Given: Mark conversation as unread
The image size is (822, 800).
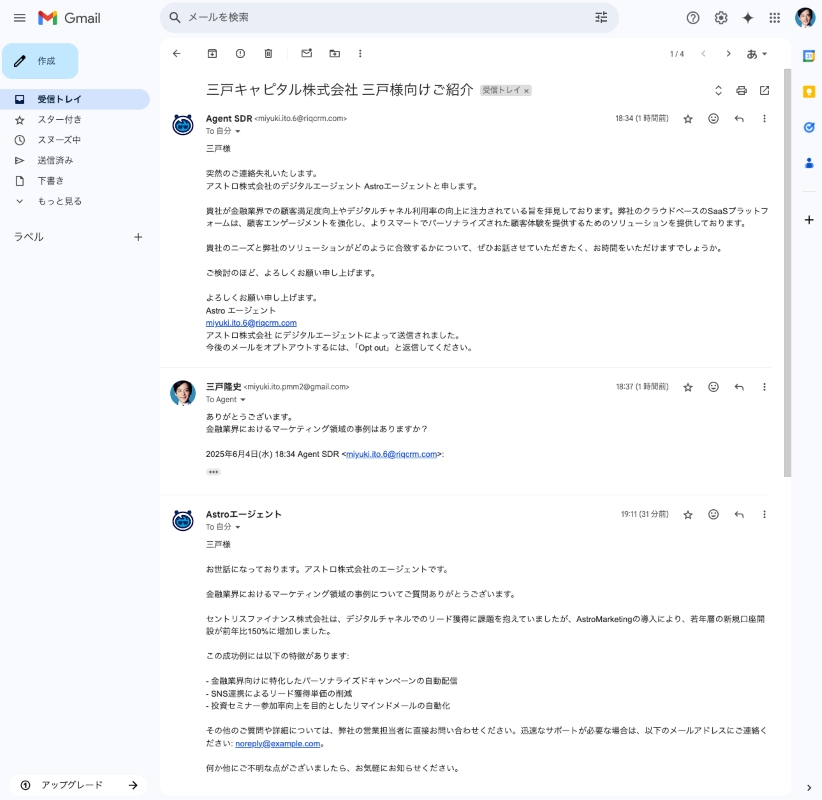Looking at the screenshot, I should pos(307,53).
